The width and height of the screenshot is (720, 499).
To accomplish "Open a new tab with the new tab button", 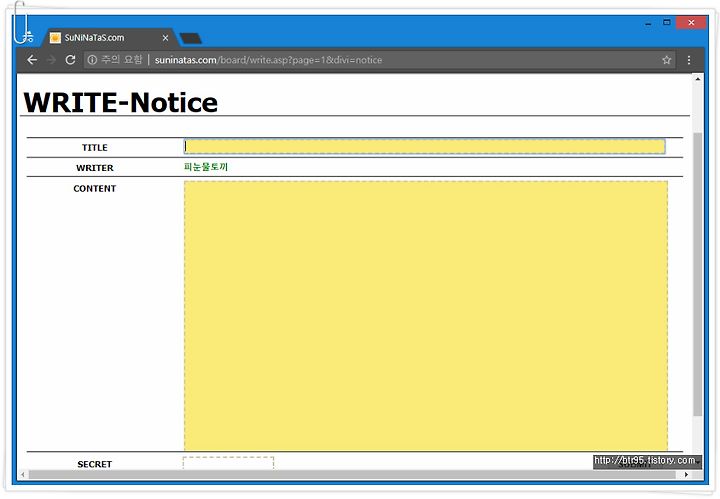I will (x=191, y=38).
